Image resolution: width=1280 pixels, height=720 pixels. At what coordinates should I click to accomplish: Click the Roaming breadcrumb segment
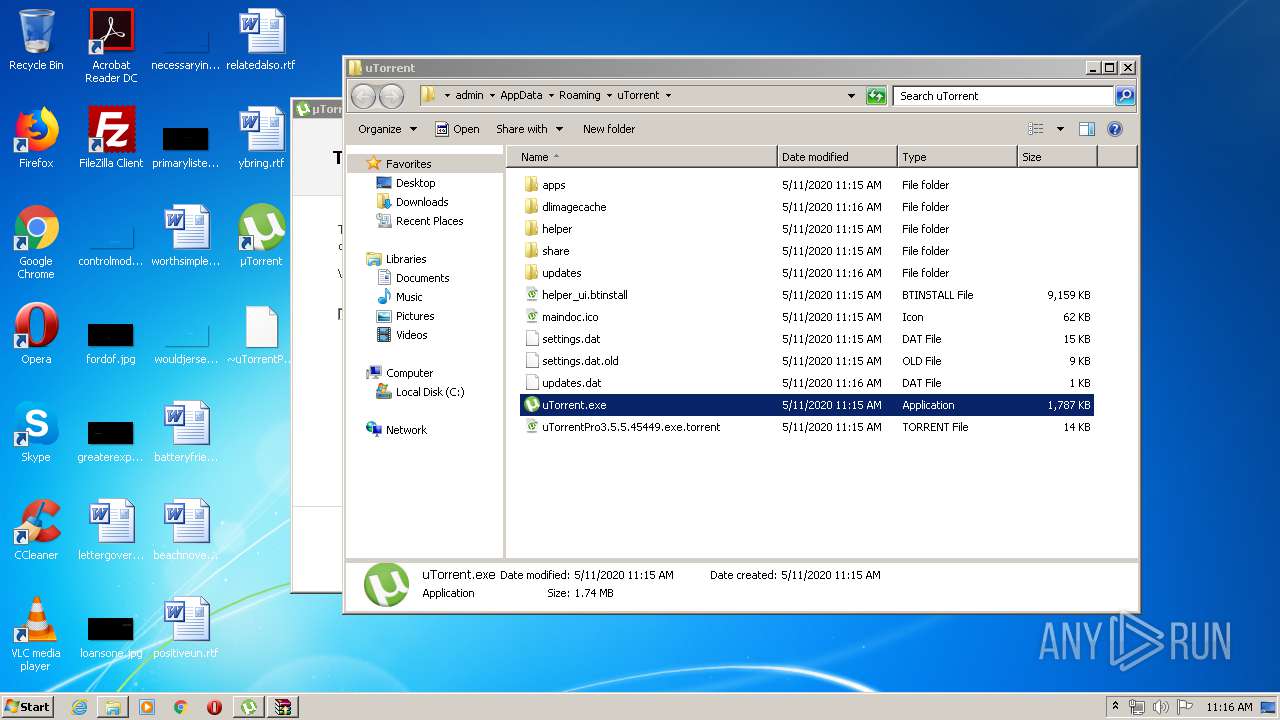pyautogui.click(x=580, y=96)
